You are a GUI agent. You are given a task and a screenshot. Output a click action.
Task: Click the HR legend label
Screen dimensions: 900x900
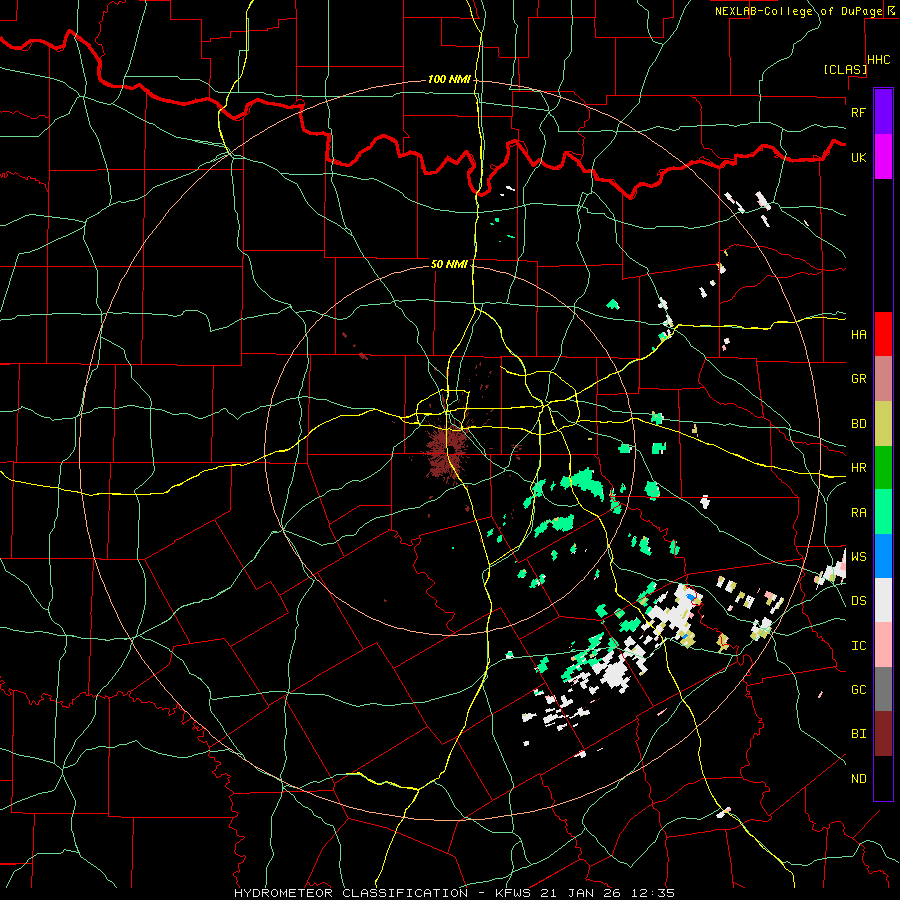click(x=858, y=468)
